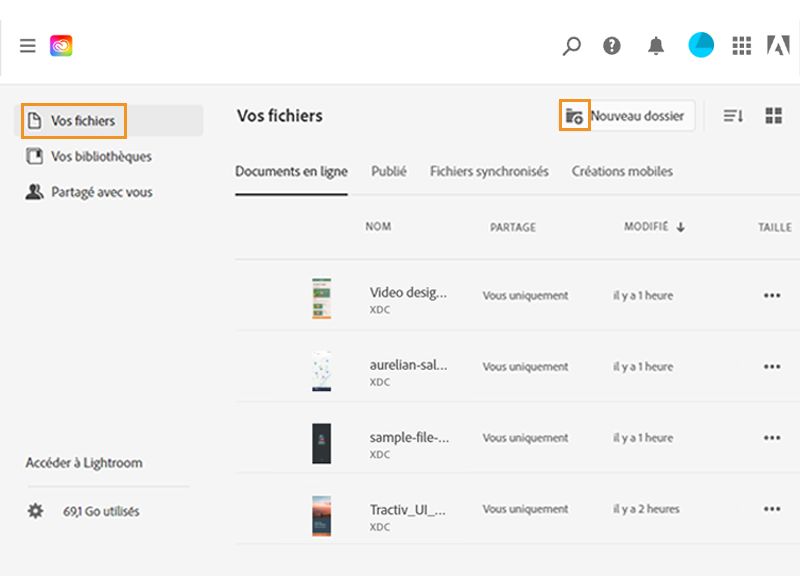800x576 pixels.
Task: Open options menu for 'Tractiv_UI' file
Action: click(774, 509)
